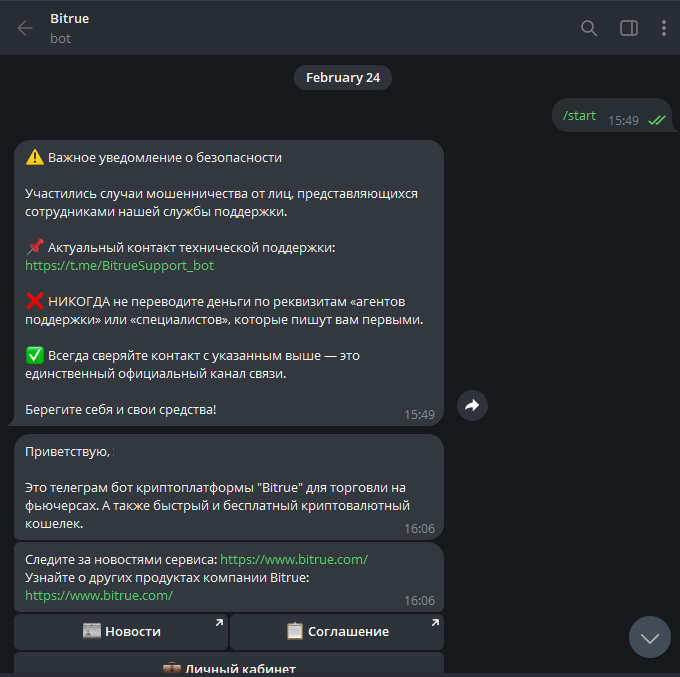Click the pushpin emoji before 'Актуальный контакт'

(35, 247)
